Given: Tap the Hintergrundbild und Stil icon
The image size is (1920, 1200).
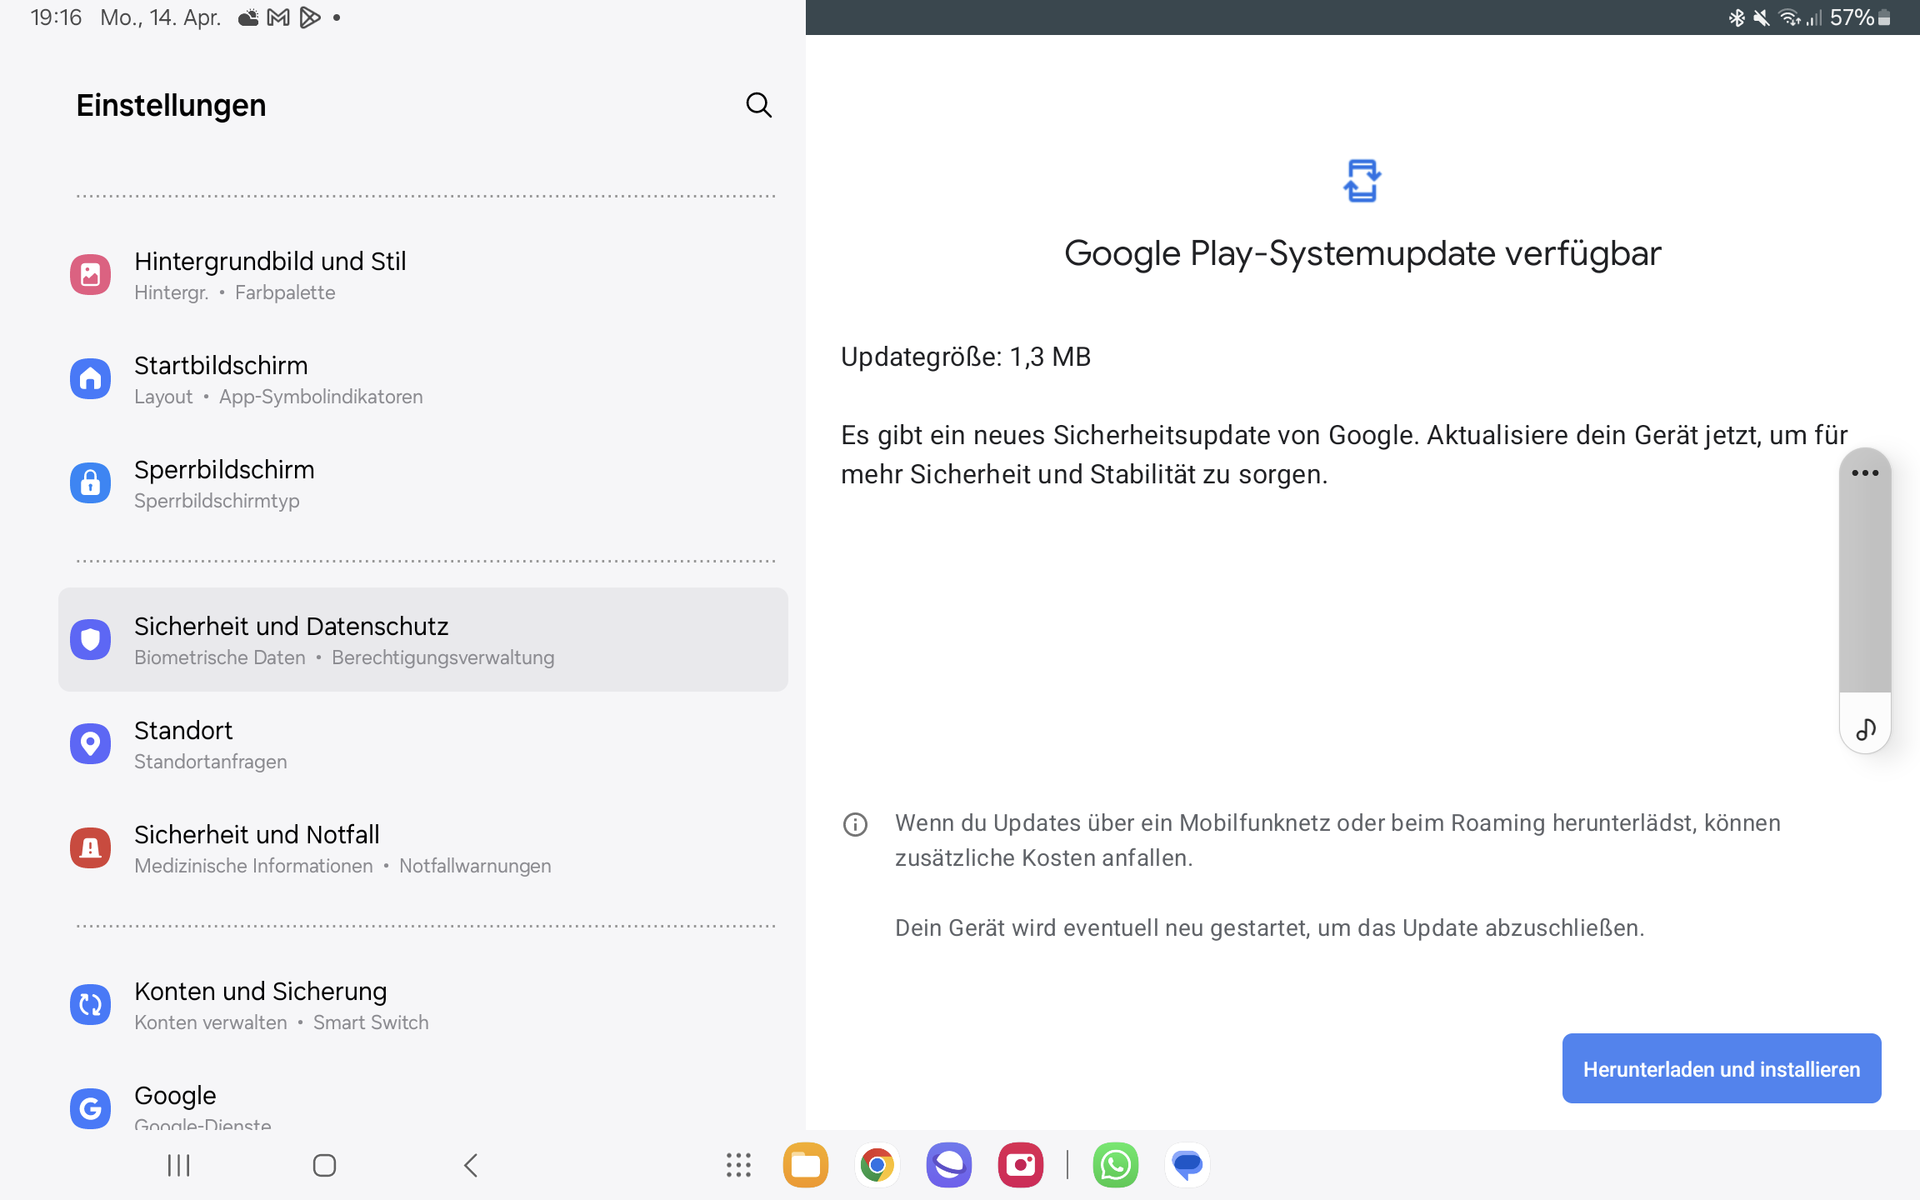Looking at the screenshot, I should [90, 275].
